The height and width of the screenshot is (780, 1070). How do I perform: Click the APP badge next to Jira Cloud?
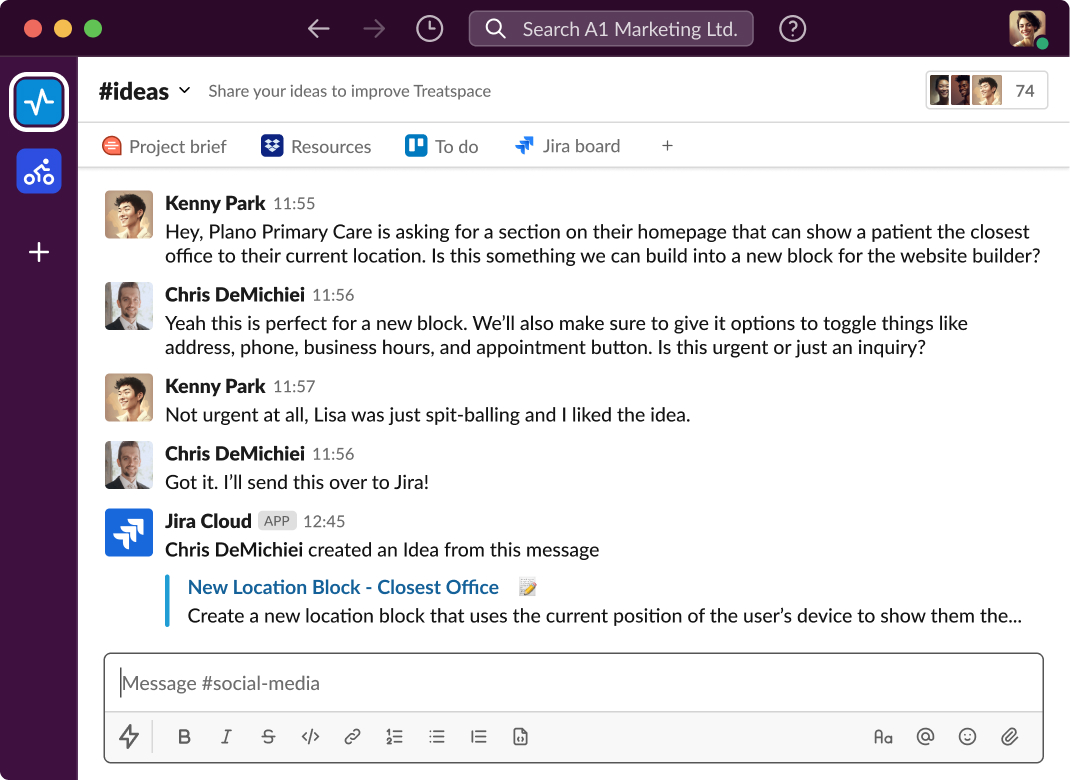point(277,521)
